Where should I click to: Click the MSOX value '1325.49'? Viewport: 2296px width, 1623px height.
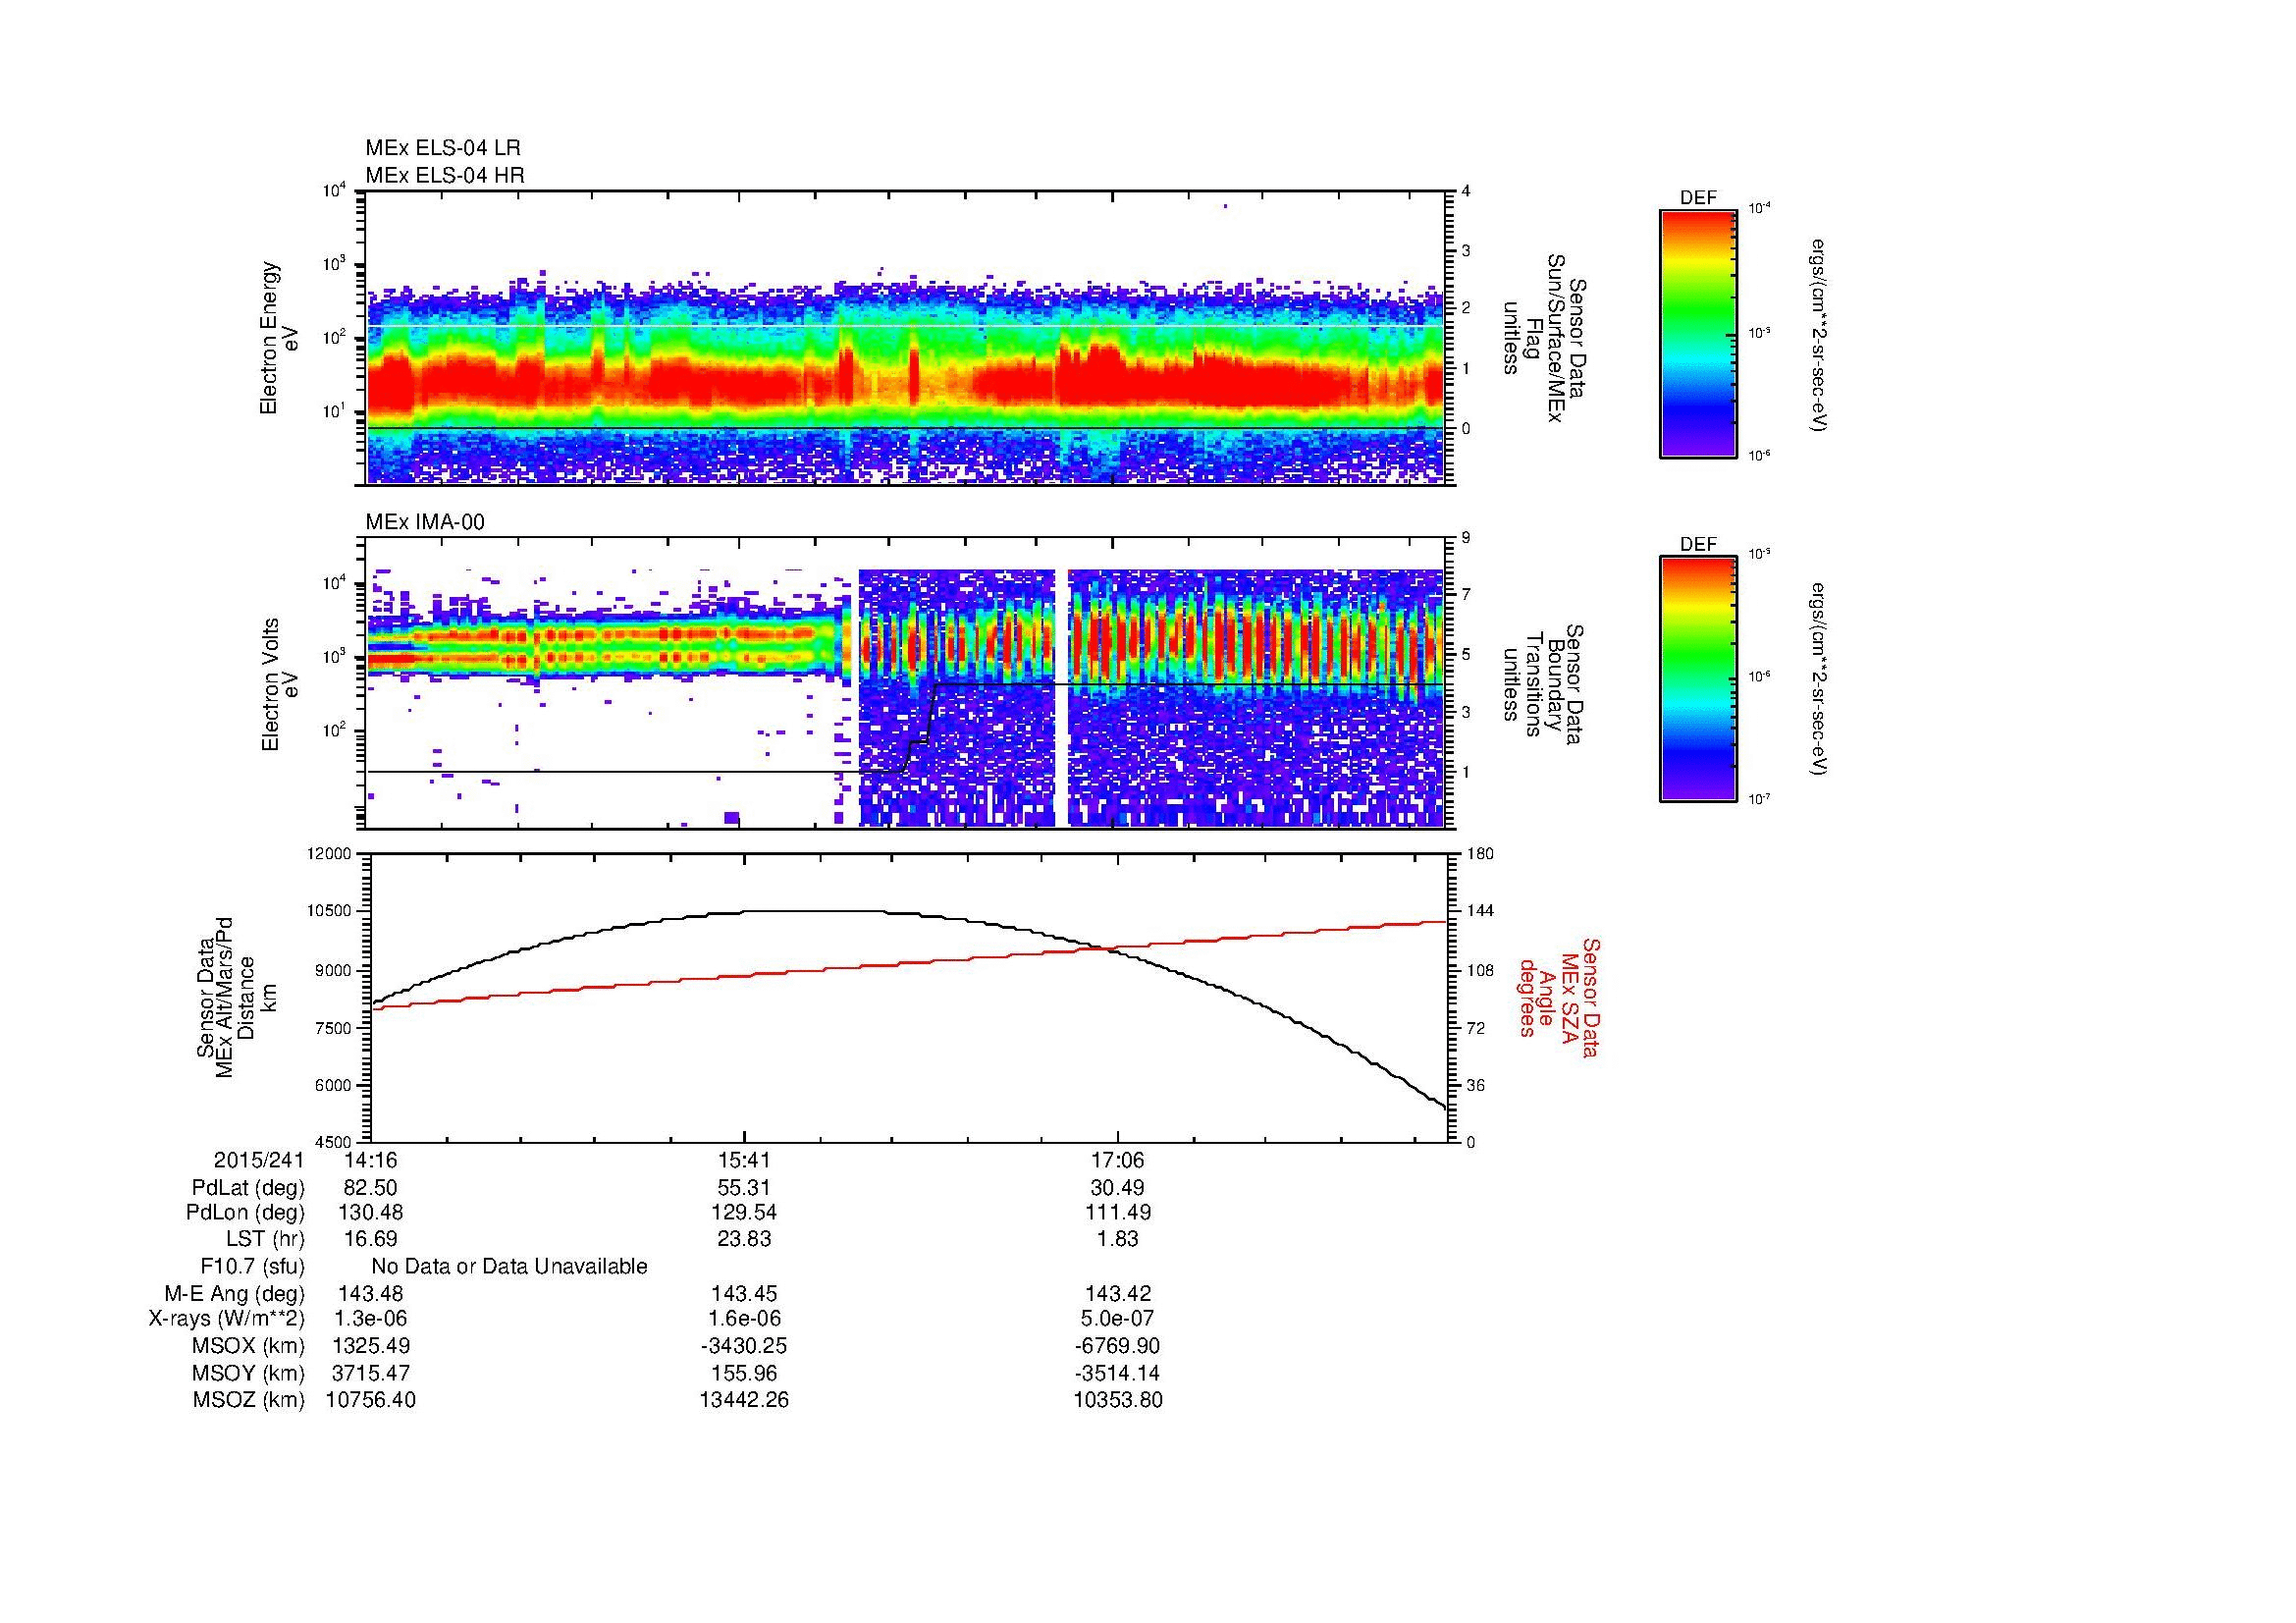[371, 1347]
